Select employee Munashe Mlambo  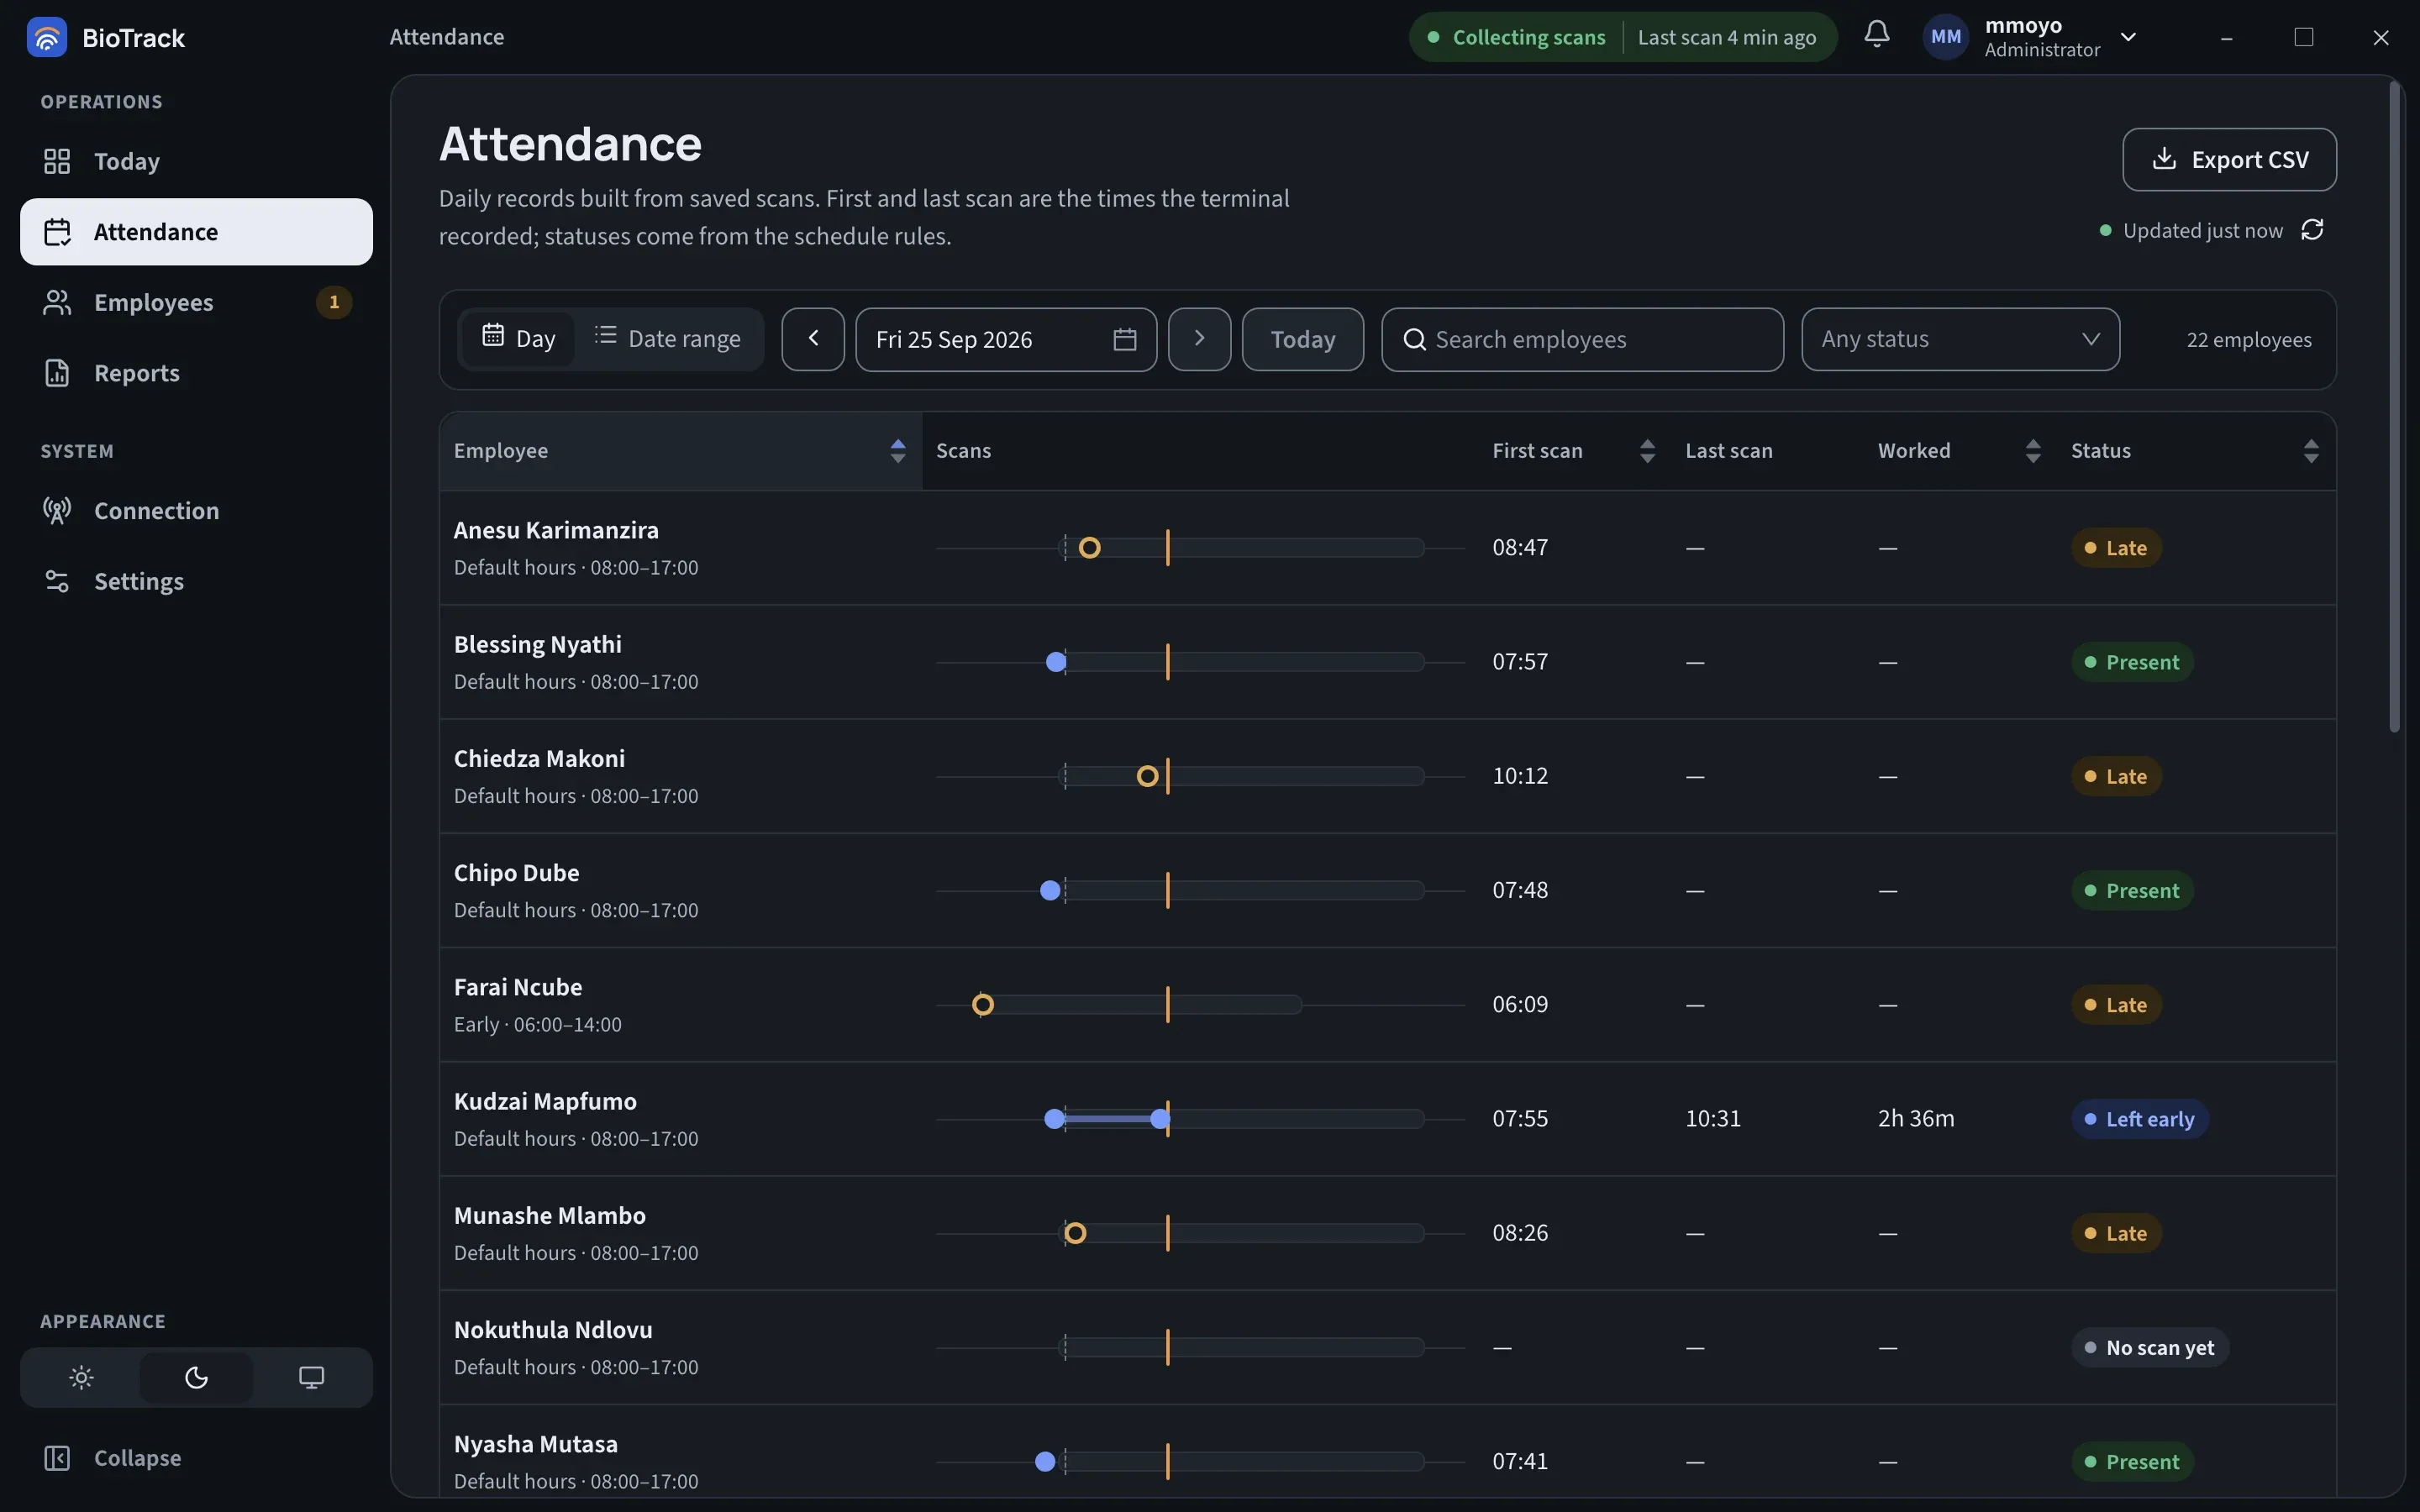coord(550,1216)
